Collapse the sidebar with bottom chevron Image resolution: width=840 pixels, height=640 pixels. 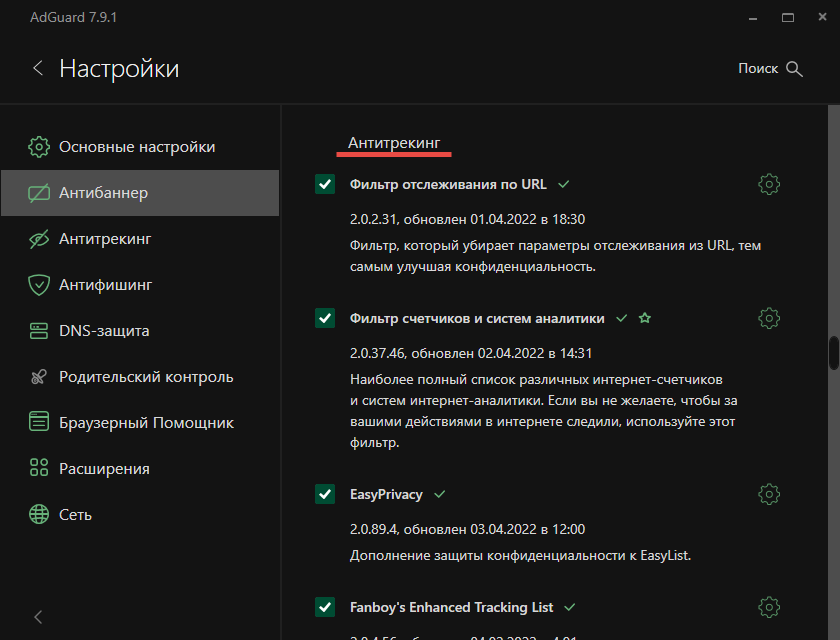[38, 617]
